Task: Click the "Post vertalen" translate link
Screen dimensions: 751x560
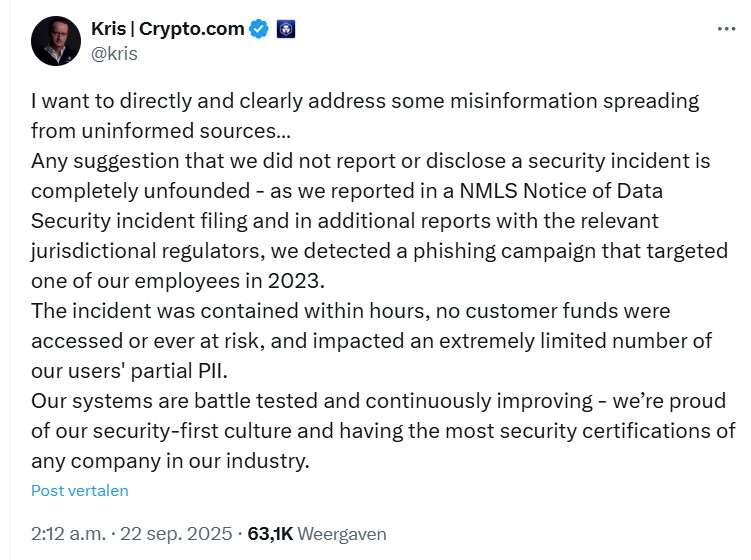Action: click(x=80, y=491)
